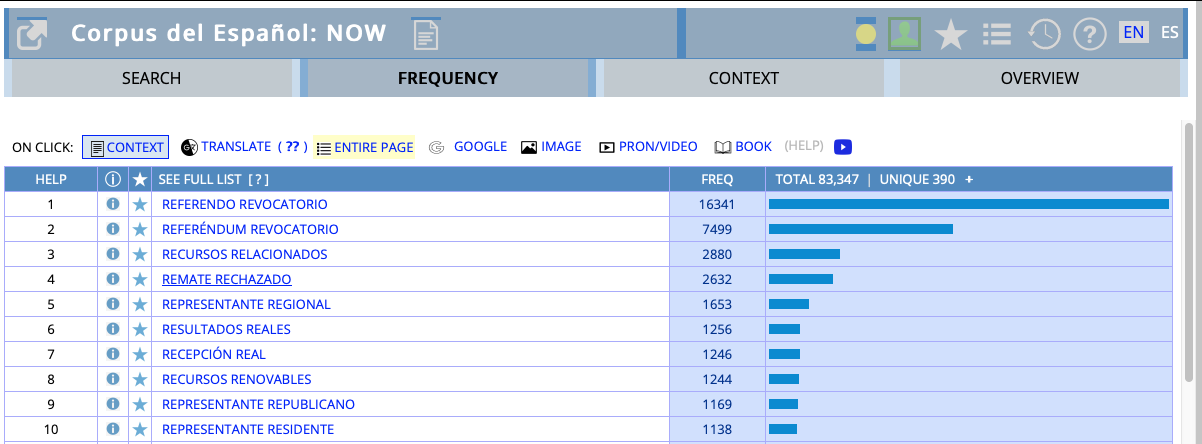Switch to the SEARCH tab
Screen dimensions: 1202x444
tap(151, 78)
